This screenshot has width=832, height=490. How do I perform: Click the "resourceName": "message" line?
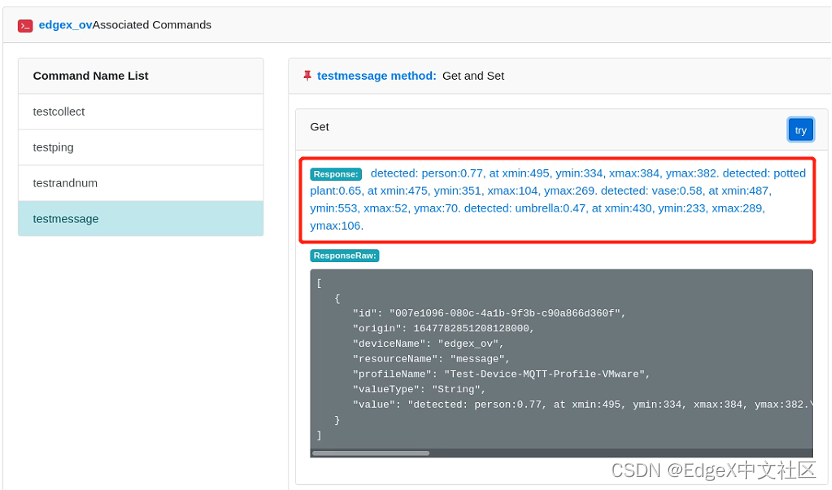click(431, 359)
